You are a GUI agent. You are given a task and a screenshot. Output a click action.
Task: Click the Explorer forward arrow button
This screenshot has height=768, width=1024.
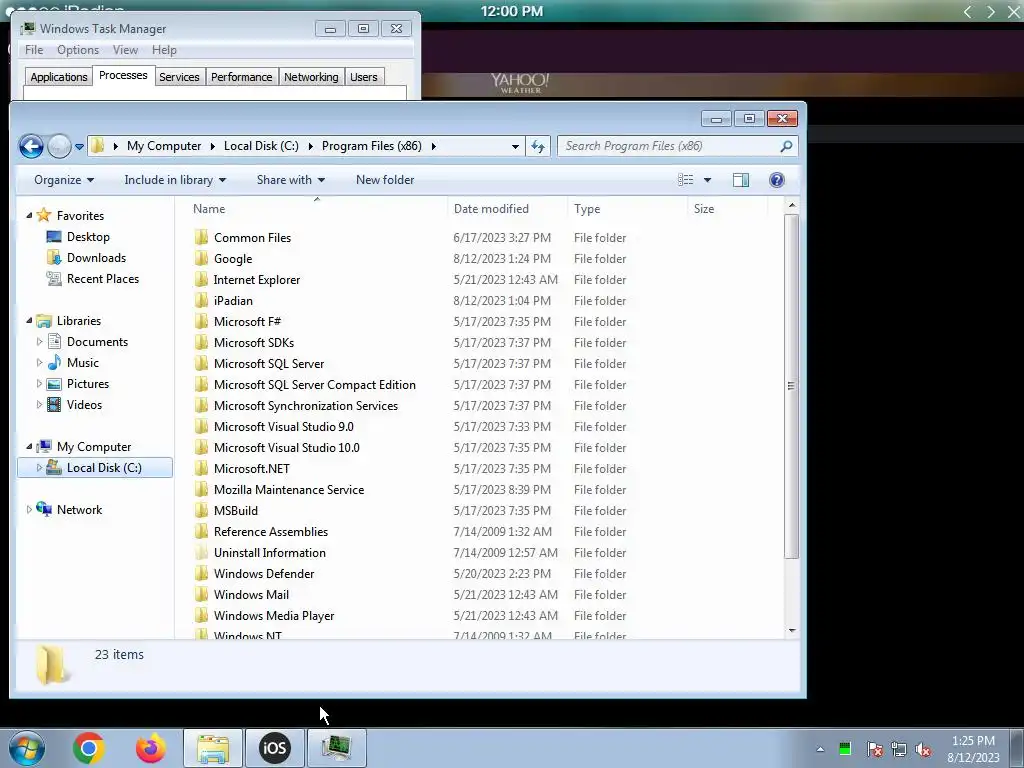pos(59,146)
